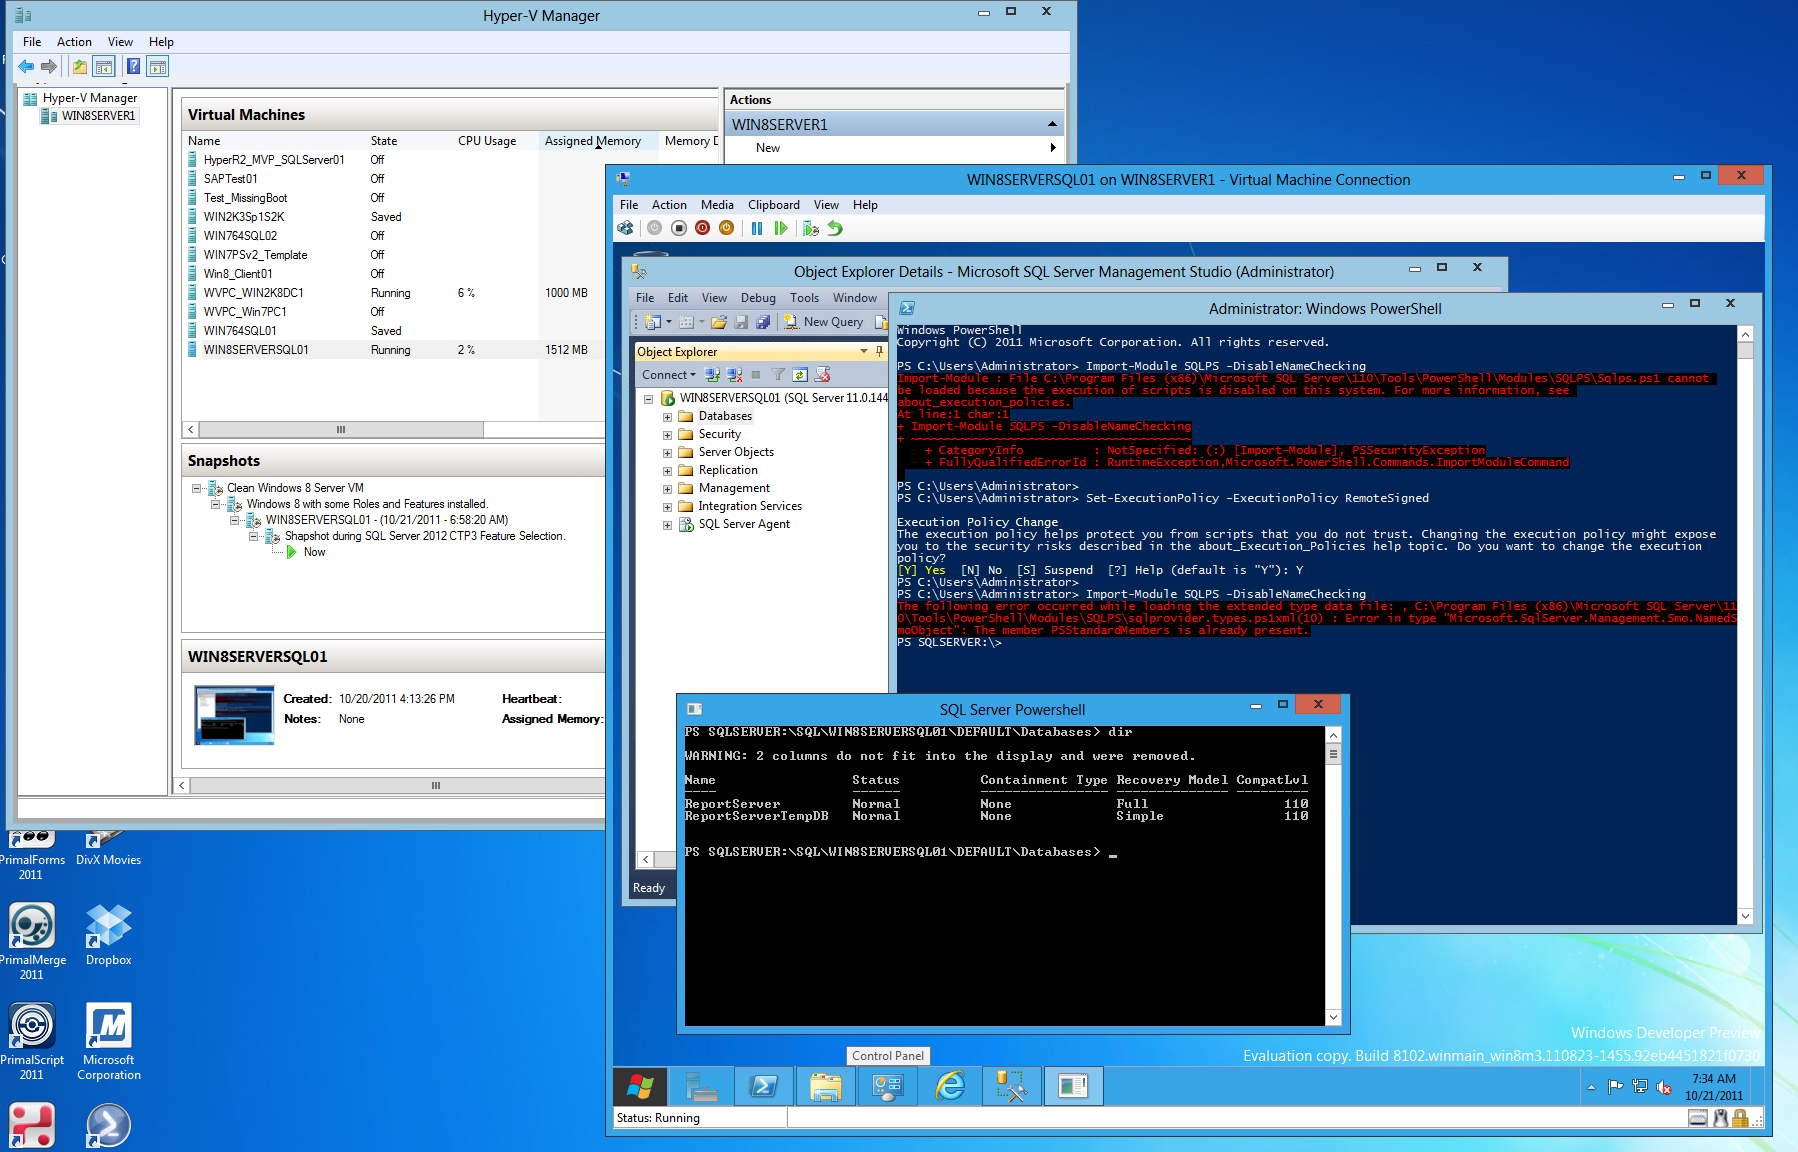1798x1152 pixels.
Task: Expand the Replication node
Action: coord(667,471)
